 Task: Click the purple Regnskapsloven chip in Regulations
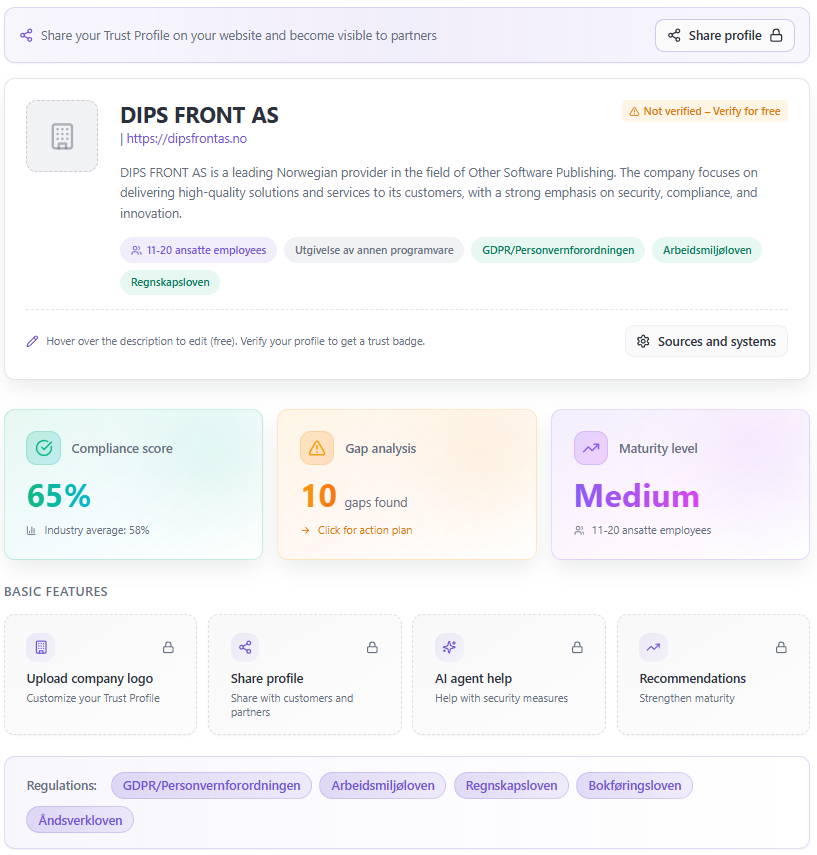[x=512, y=786]
